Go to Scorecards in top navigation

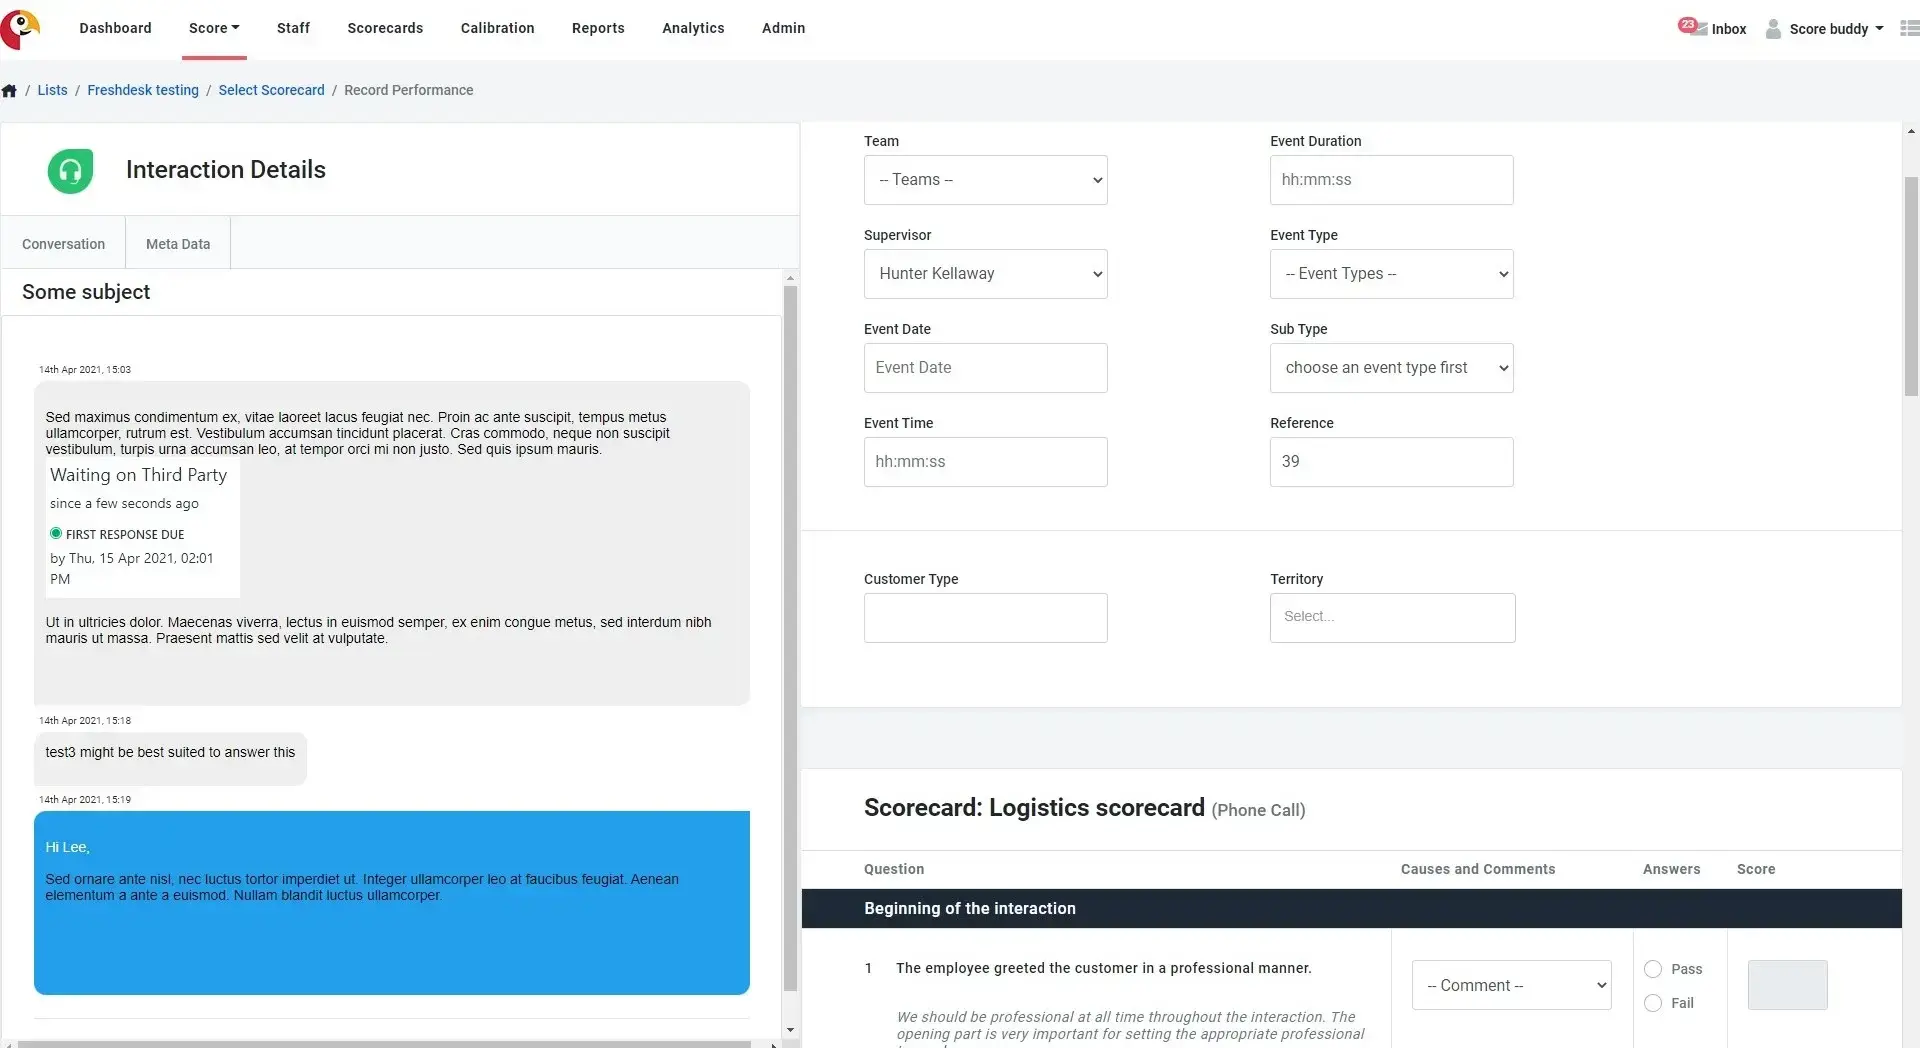coord(385,28)
